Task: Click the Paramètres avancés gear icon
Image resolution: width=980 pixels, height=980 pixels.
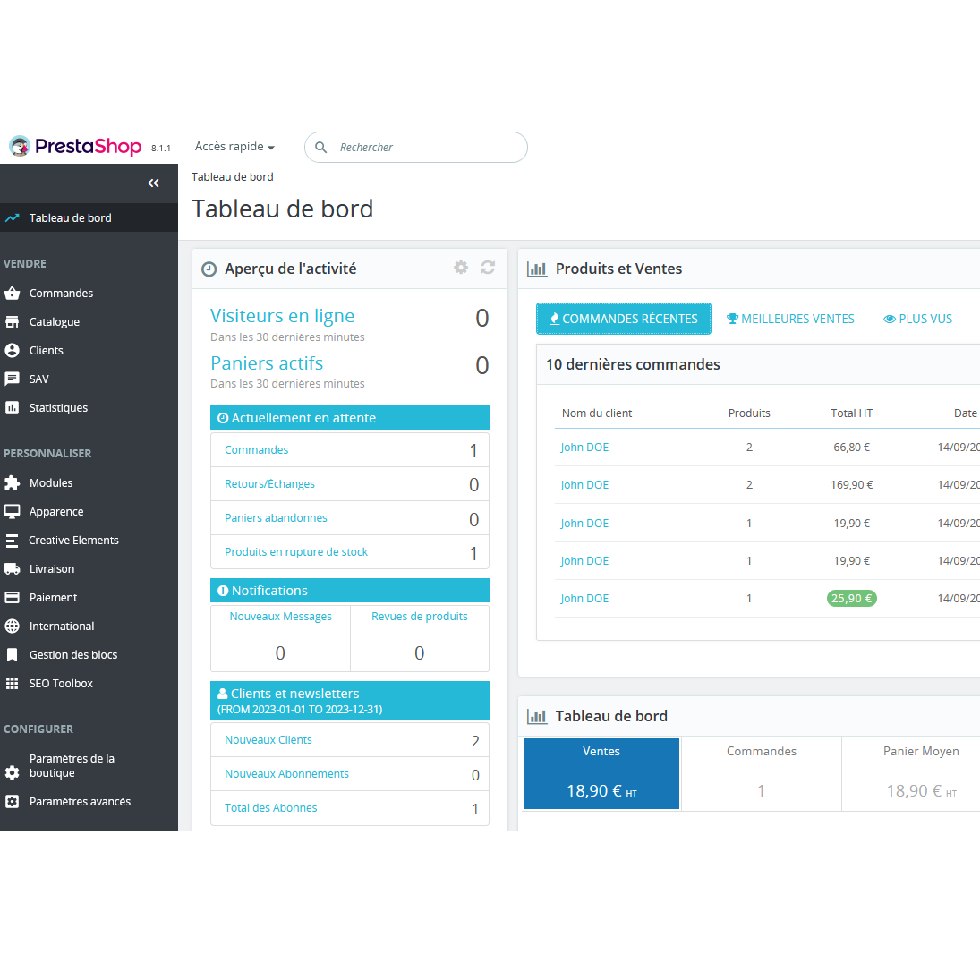Action: pos(12,801)
